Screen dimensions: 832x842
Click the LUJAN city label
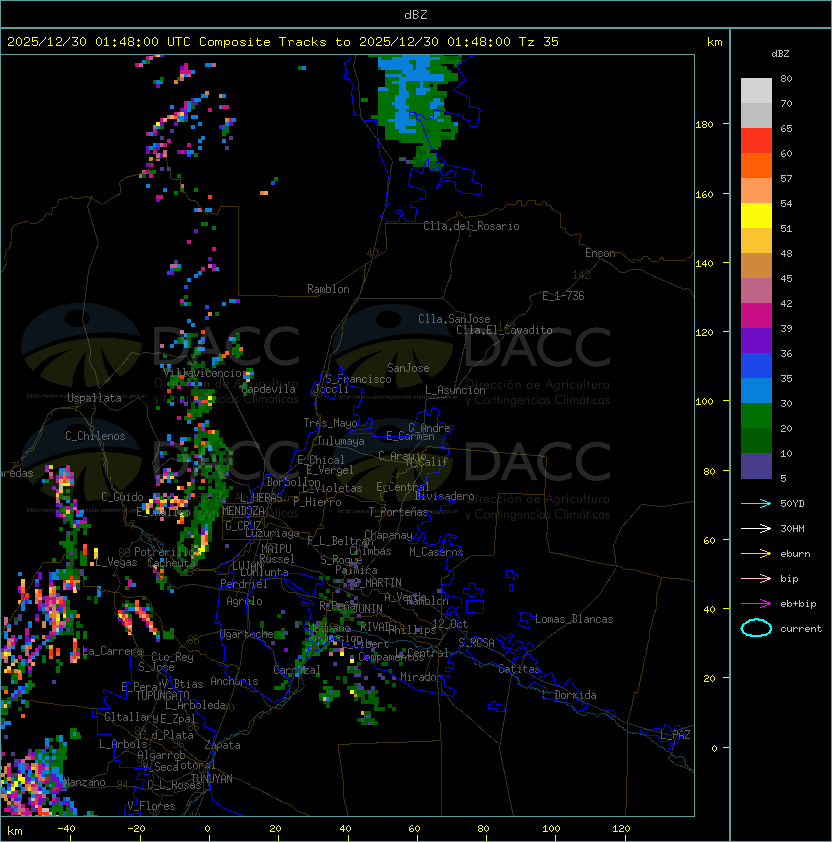[247, 566]
